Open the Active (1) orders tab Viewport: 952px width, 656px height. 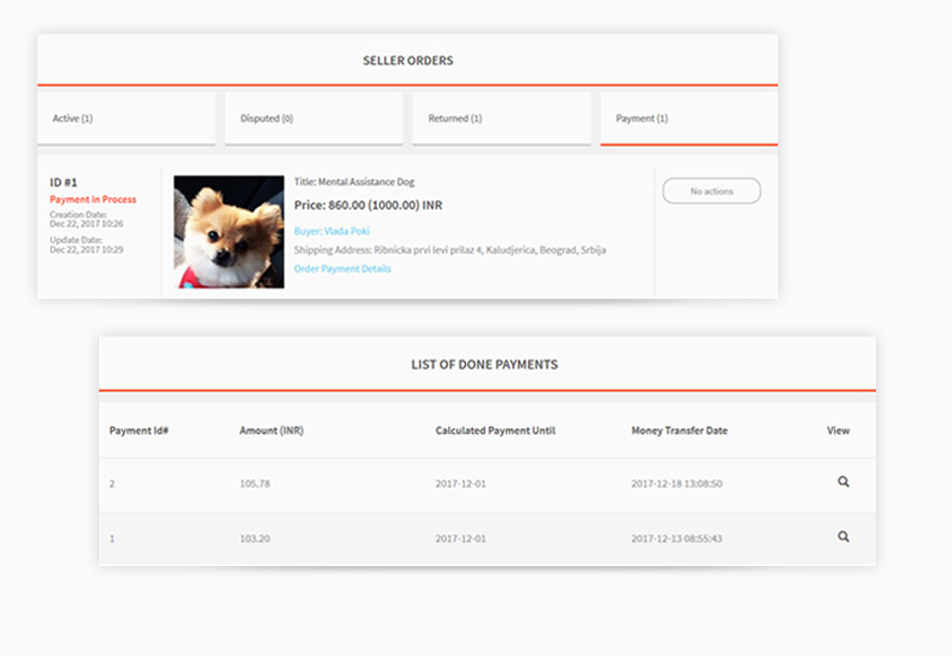coord(126,118)
